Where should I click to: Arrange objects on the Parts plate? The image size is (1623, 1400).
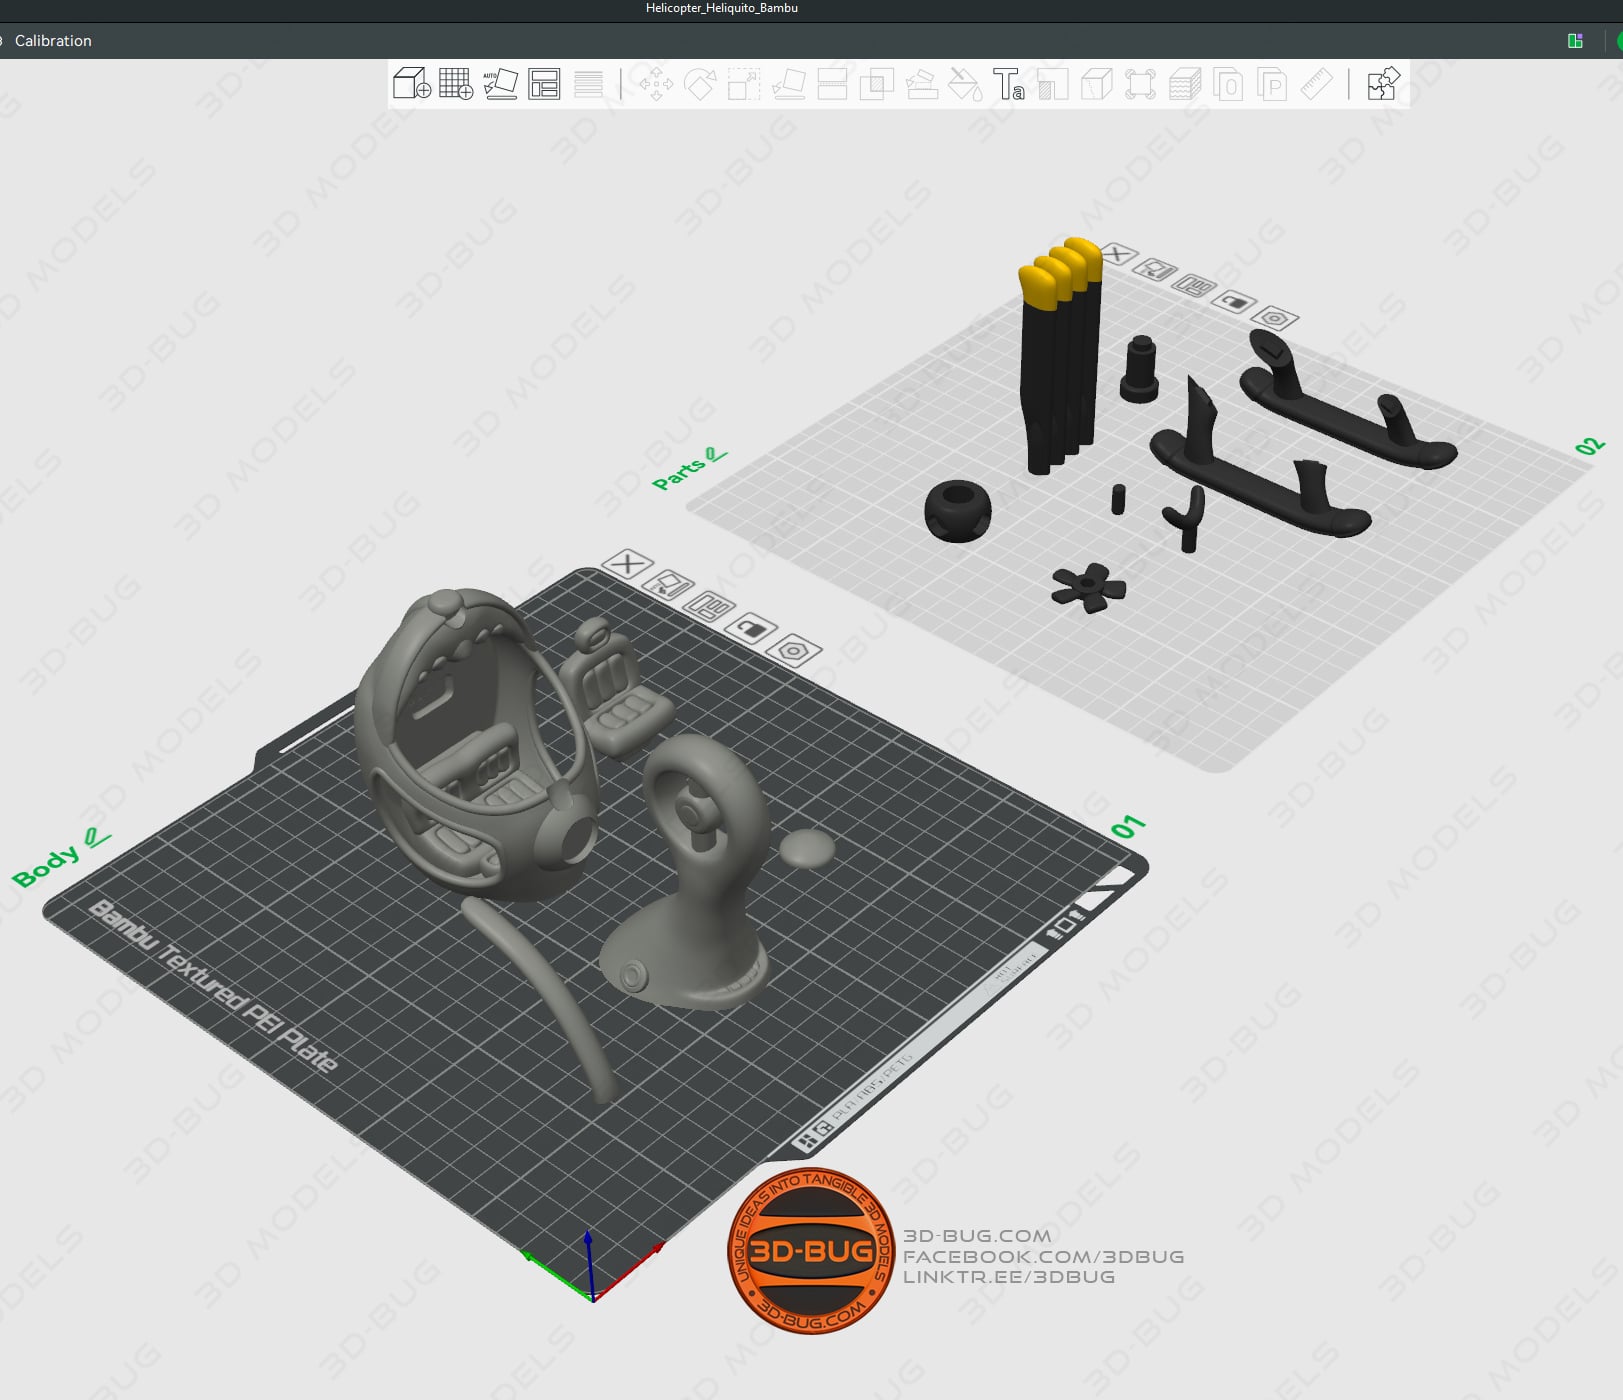pos(1194,286)
